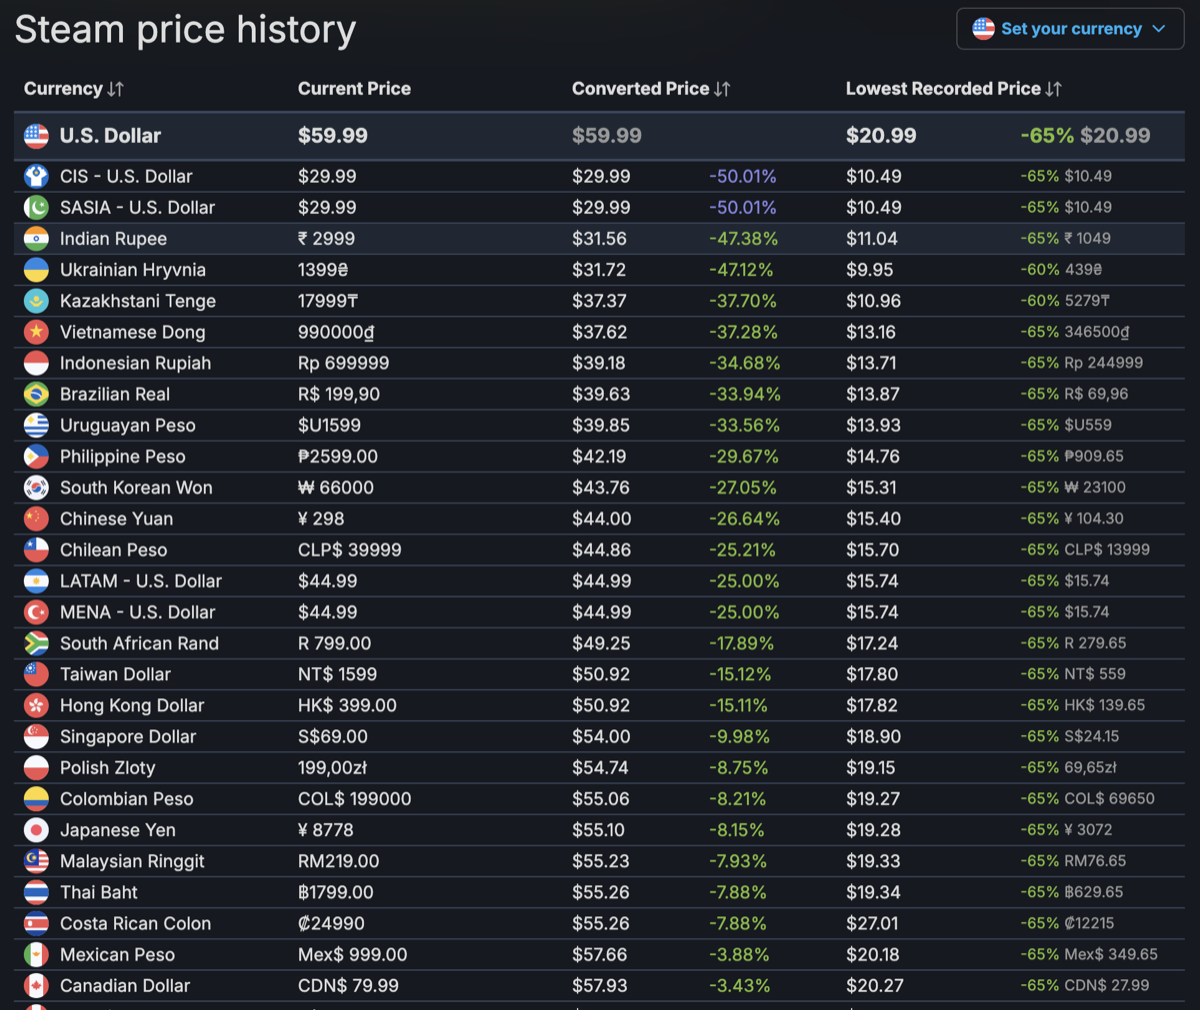Image resolution: width=1200 pixels, height=1010 pixels.
Task: Click the CIS - U.S. Dollar flag icon
Action: click(36, 176)
